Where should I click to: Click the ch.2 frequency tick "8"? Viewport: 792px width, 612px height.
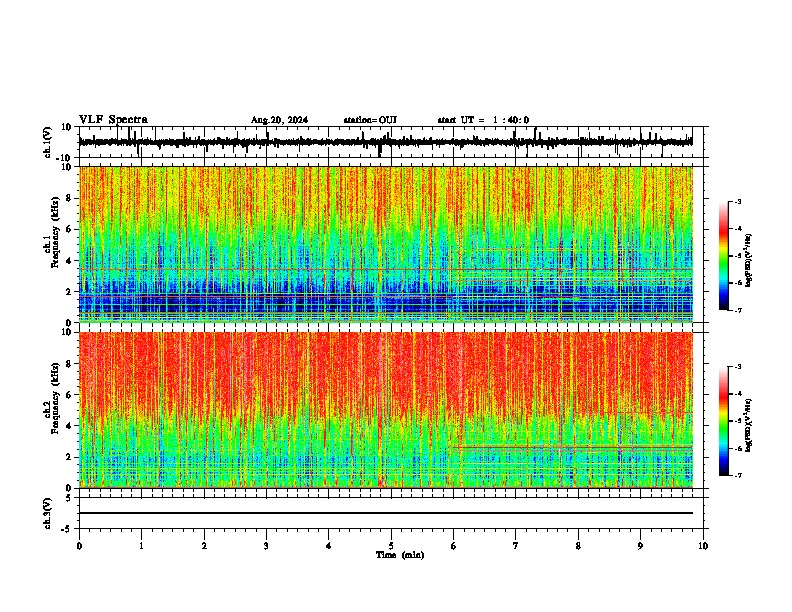point(70,364)
